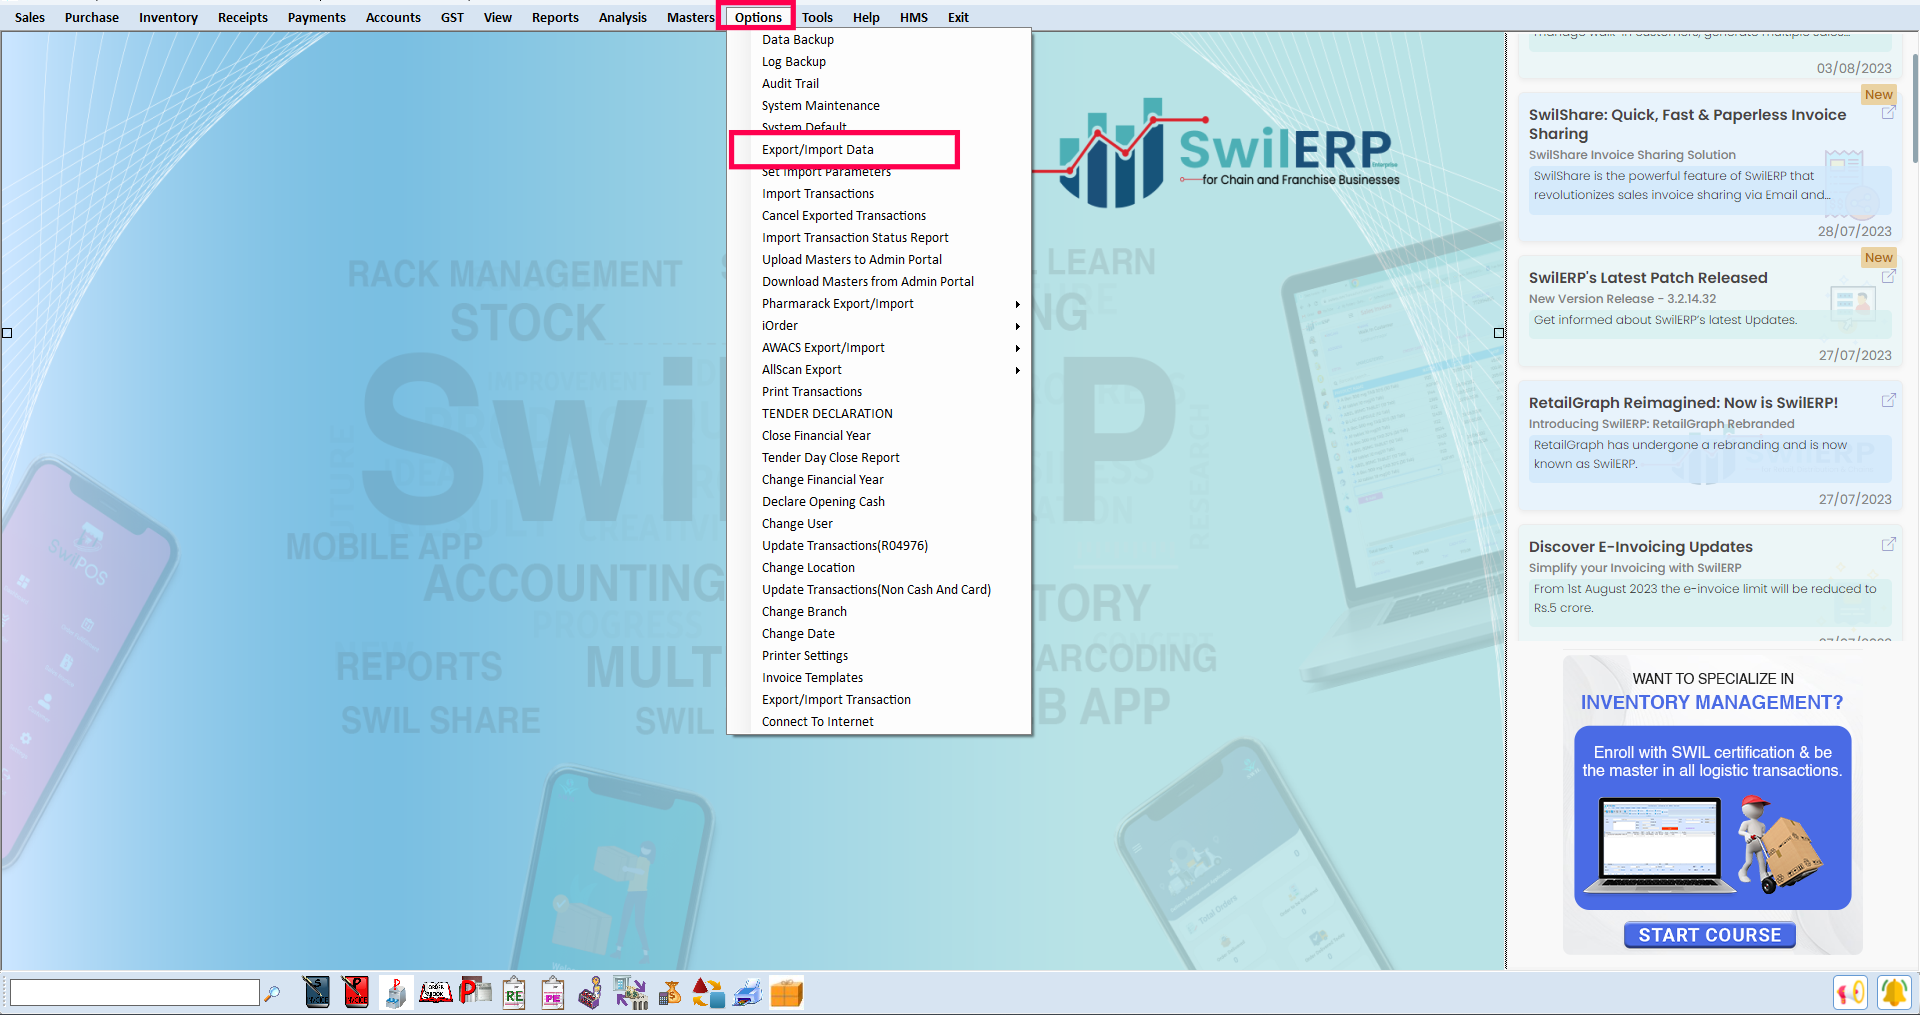The width and height of the screenshot is (1920, 1015).
Task: Click the bank transfer arrows icon
Action: [630, 992]
